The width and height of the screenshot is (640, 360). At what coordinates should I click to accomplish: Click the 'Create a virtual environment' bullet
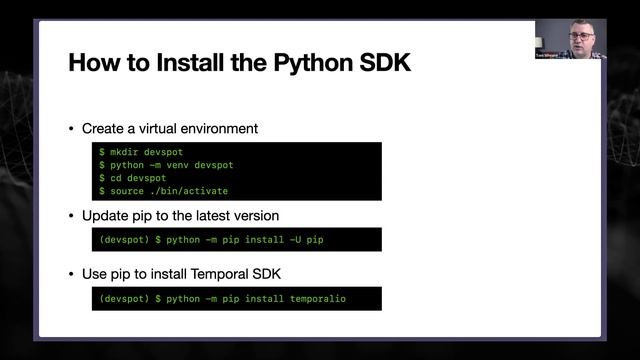[x=170, y=129]
